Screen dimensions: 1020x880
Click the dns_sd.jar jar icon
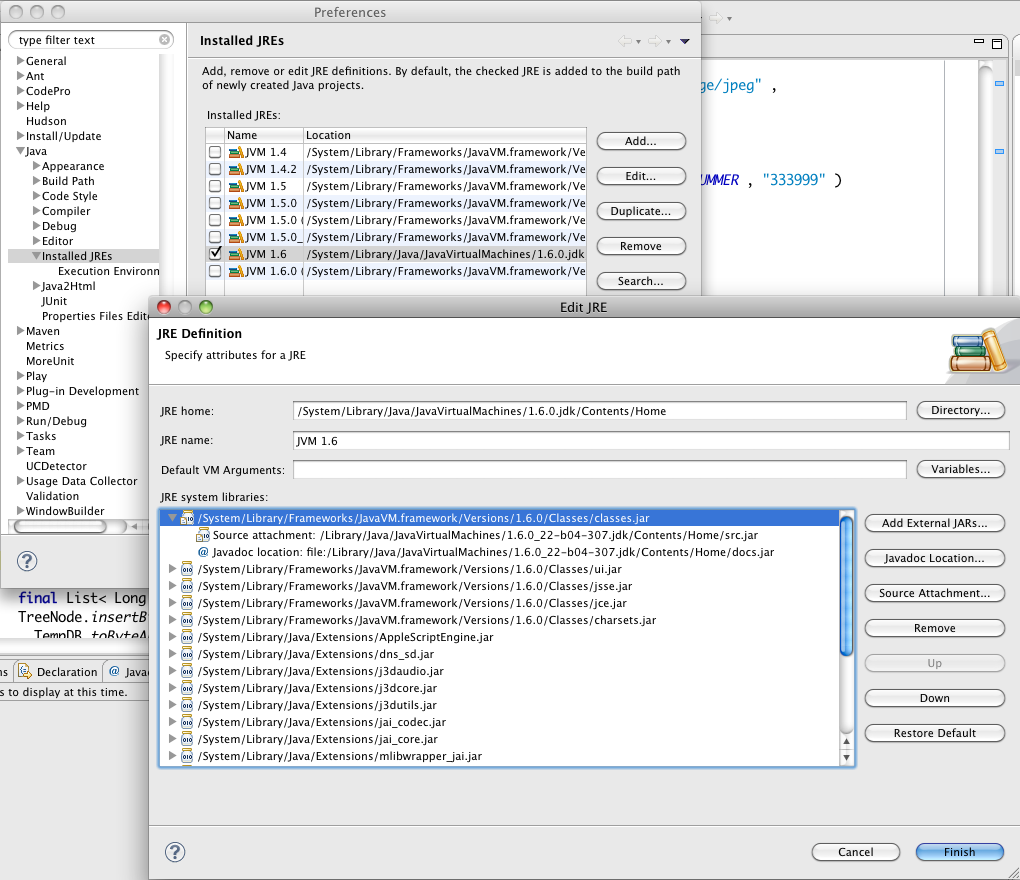[187, 654]
